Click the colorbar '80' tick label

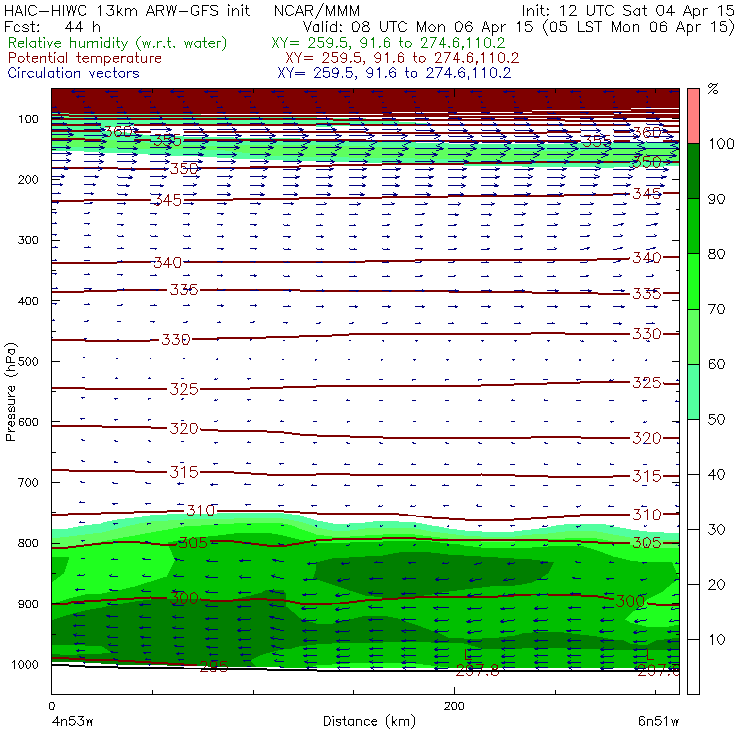click(716, 254)
